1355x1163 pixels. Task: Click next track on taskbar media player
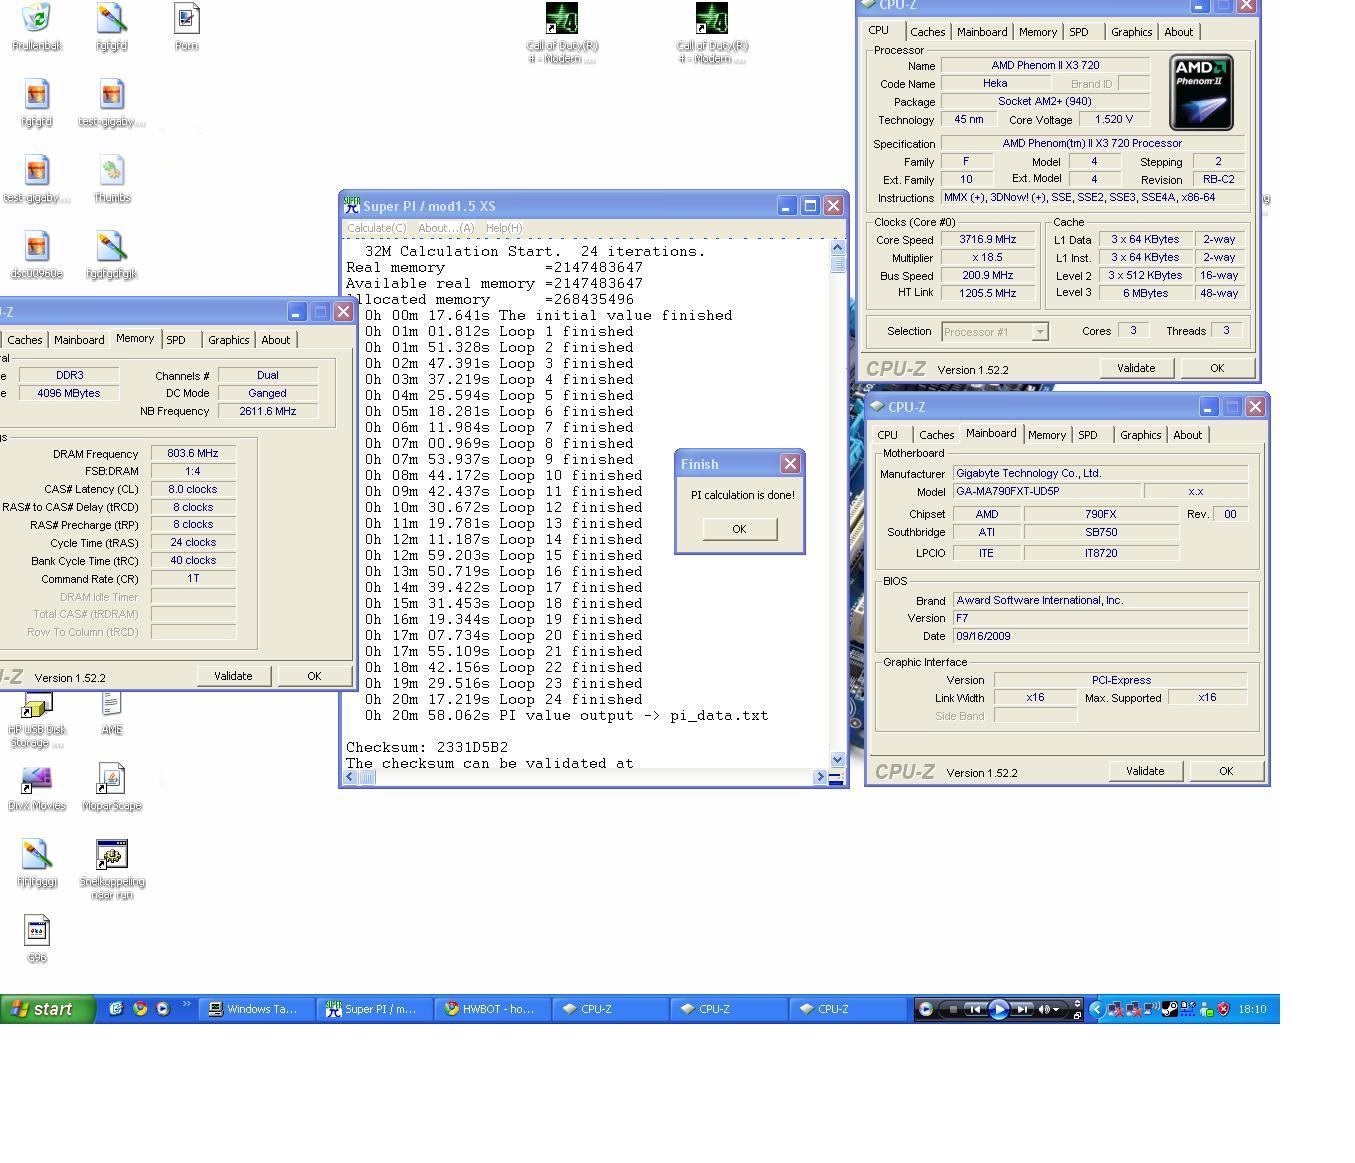(1022, 1009)
